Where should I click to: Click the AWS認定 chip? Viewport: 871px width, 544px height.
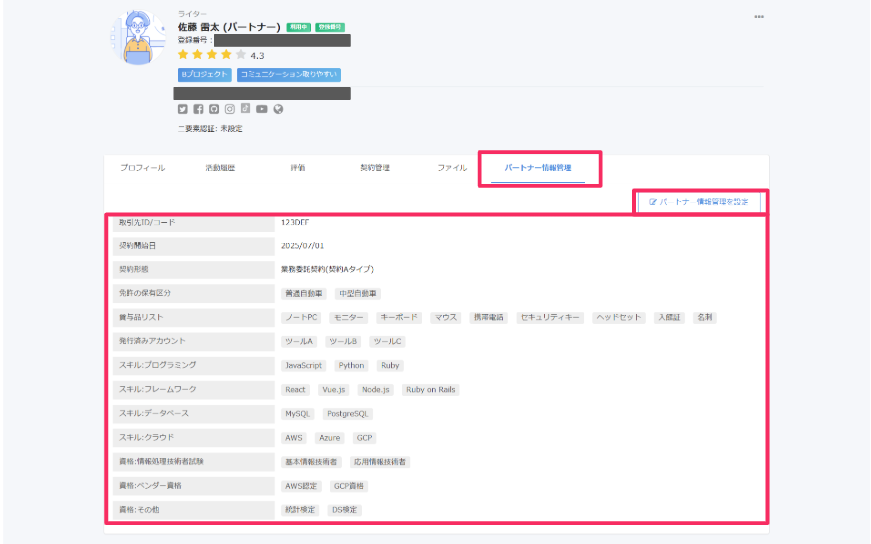coord(301,486)
